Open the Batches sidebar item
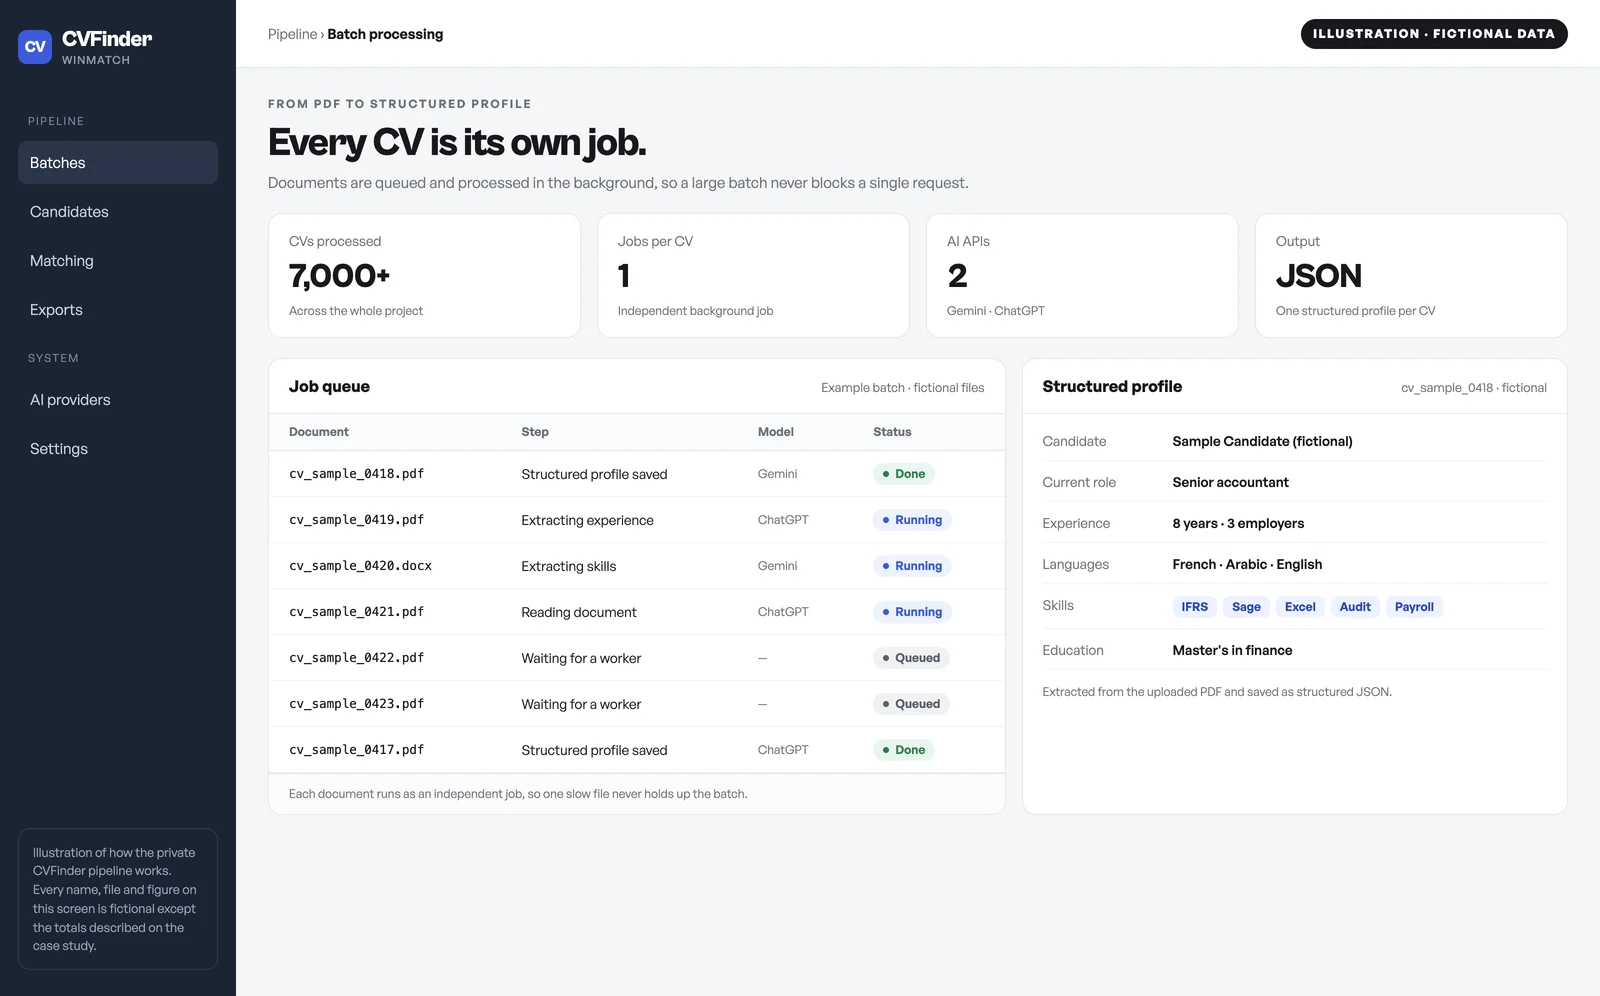Viewport: 1600px width, 996px height. (118, 162)
